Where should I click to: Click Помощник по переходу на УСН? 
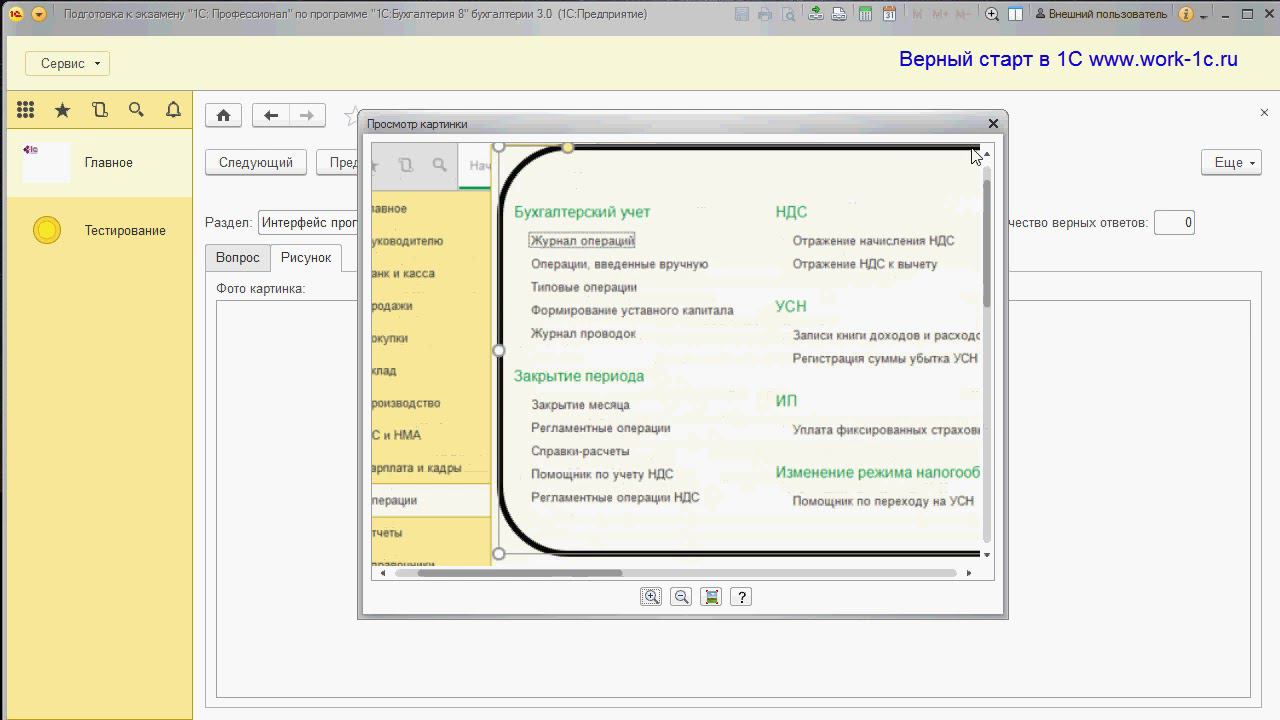coord(883,501)
